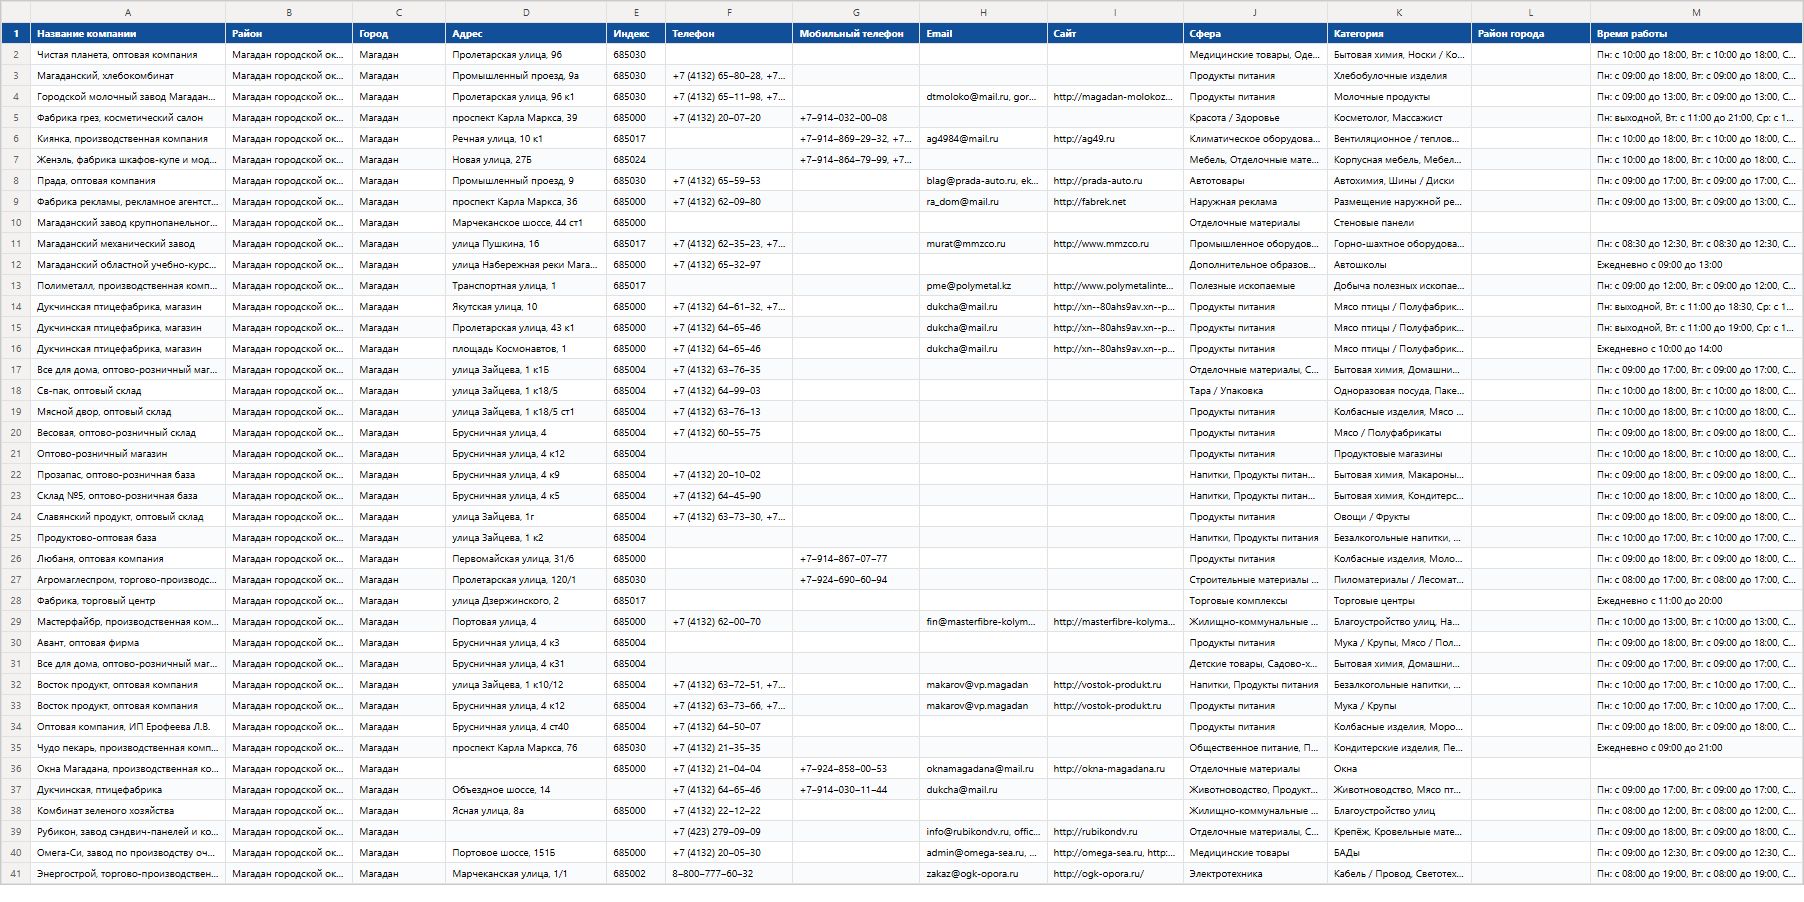Select mobile number '+7–924–690–60–94'

coord(856,580)
